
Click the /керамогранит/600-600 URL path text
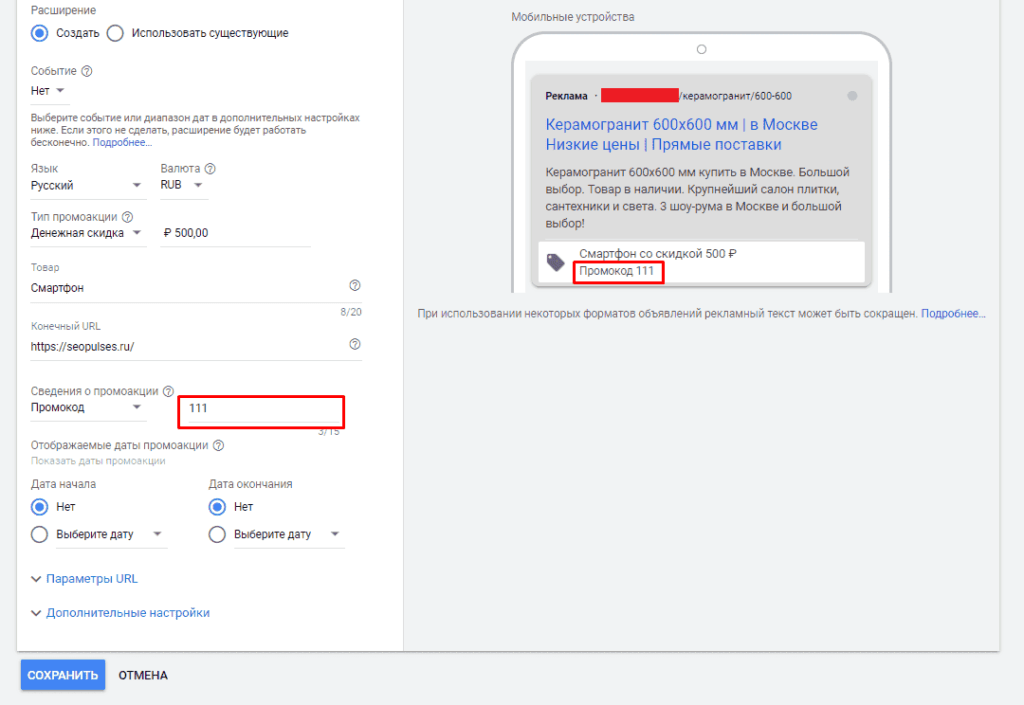(735, 96)
